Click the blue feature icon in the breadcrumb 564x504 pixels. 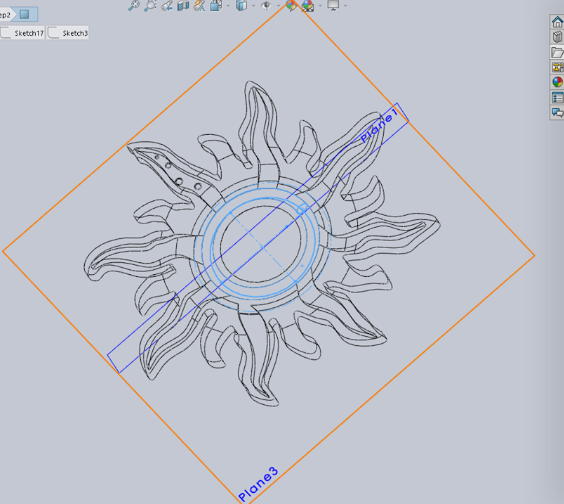(x=24, y=14)
